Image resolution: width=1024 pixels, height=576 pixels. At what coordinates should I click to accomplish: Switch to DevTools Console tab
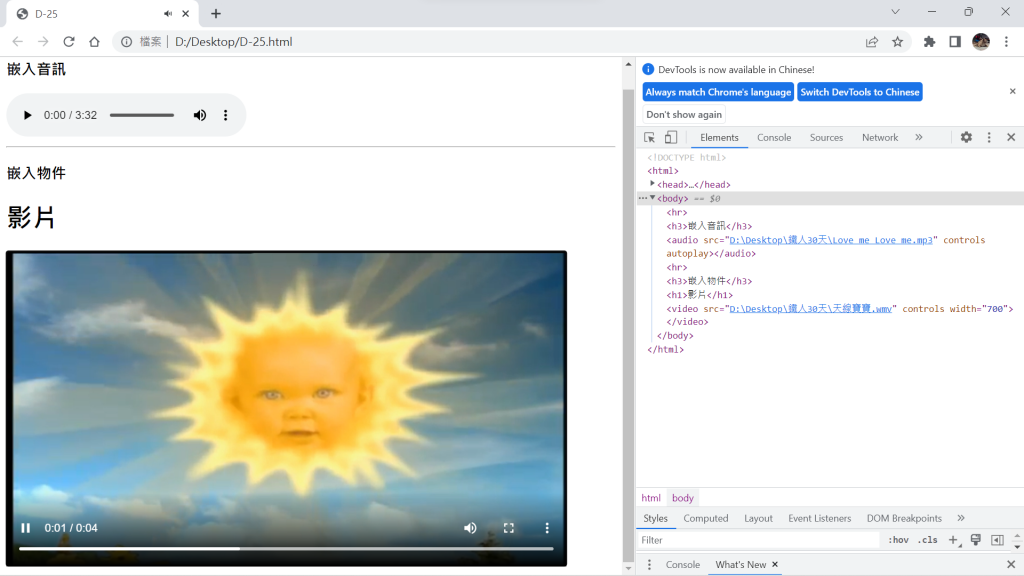pos(774,138)
